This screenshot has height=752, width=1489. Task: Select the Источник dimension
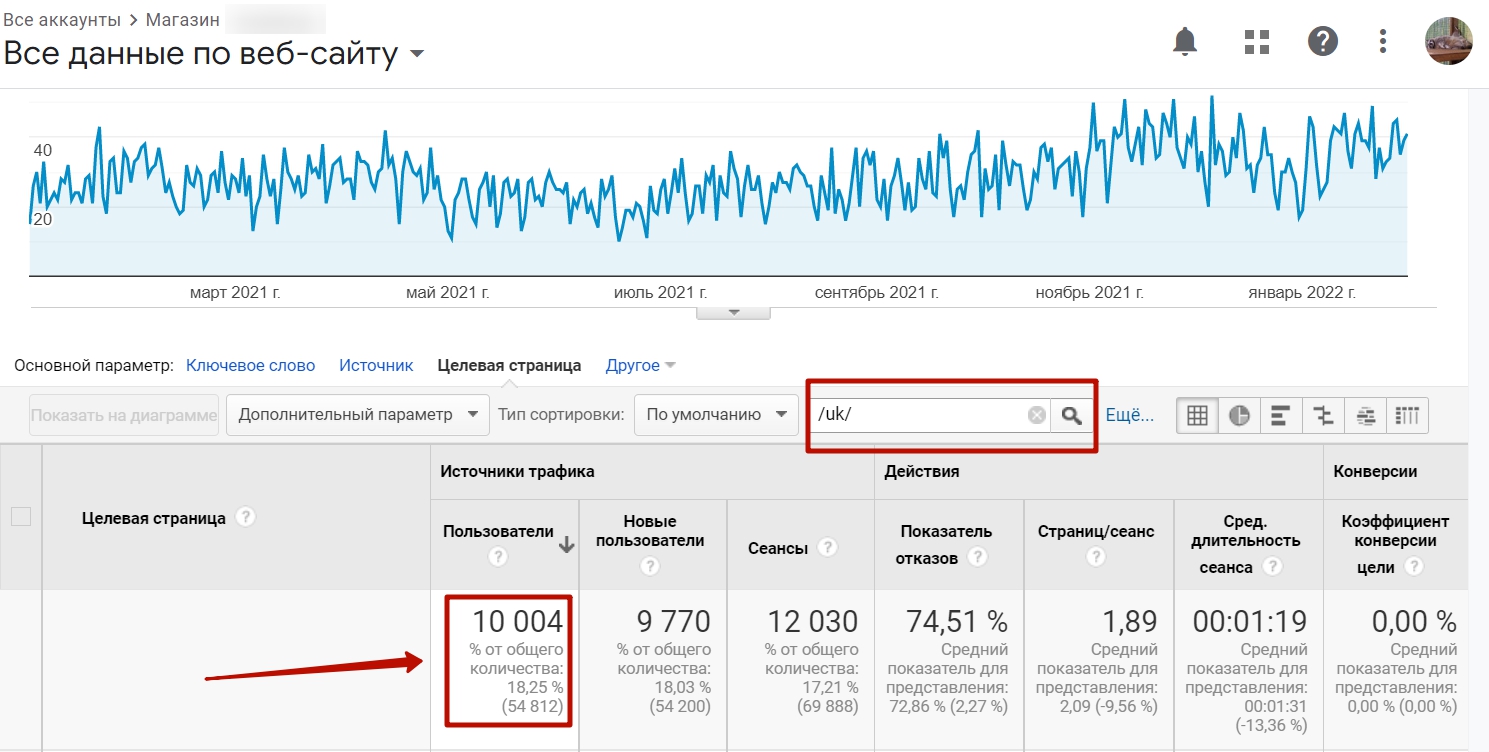(x=376, y=365)
